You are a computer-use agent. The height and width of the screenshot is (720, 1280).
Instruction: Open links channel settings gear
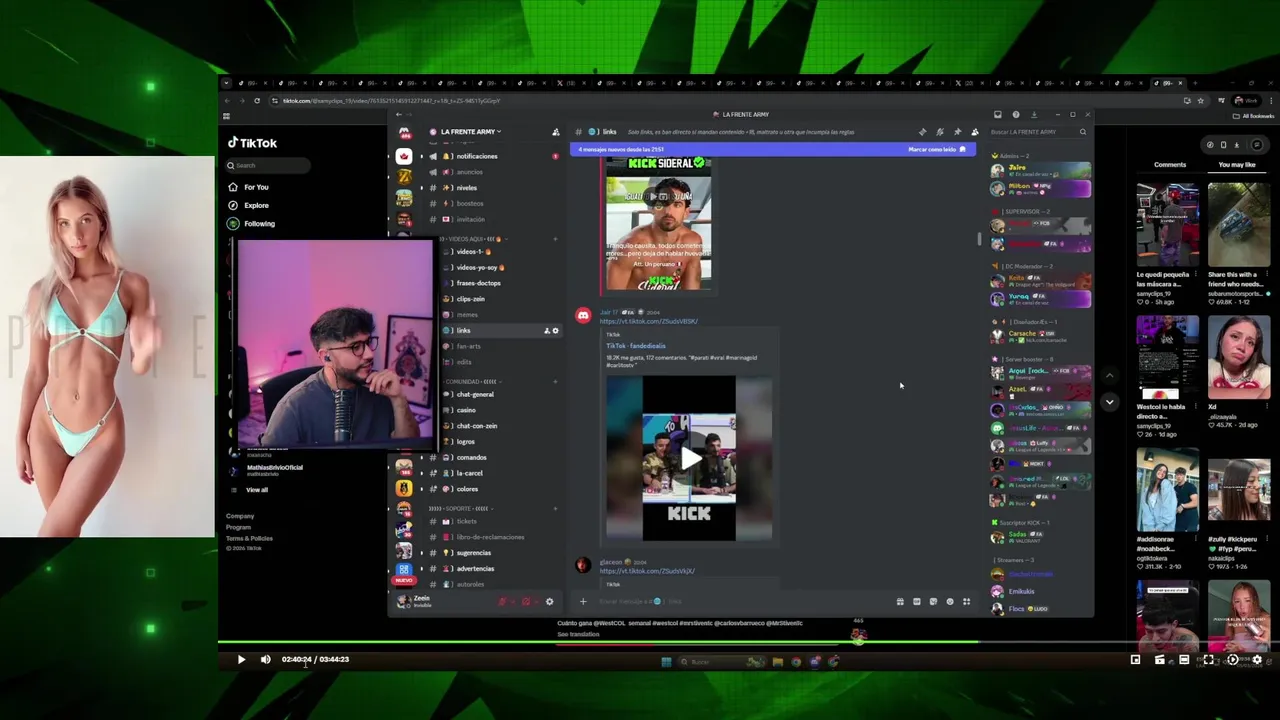click(x=556, y=331)
